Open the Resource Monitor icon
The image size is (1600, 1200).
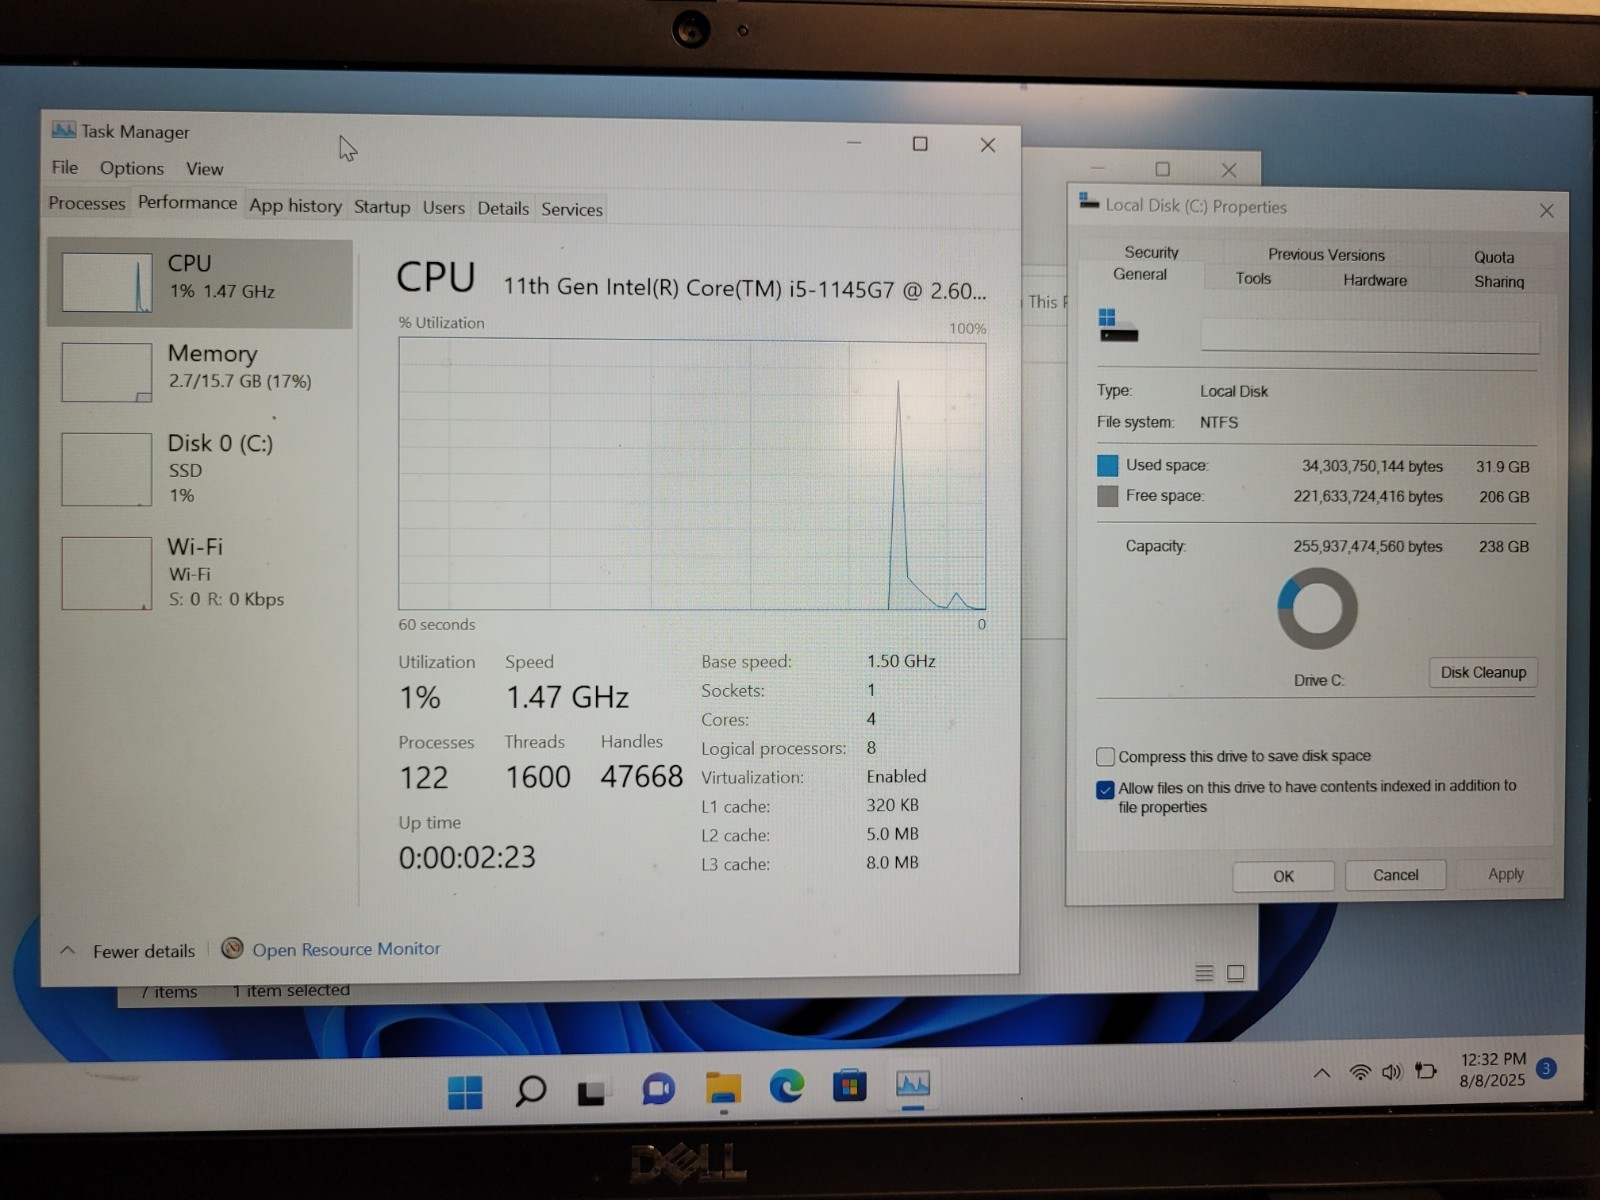(232, 948)
